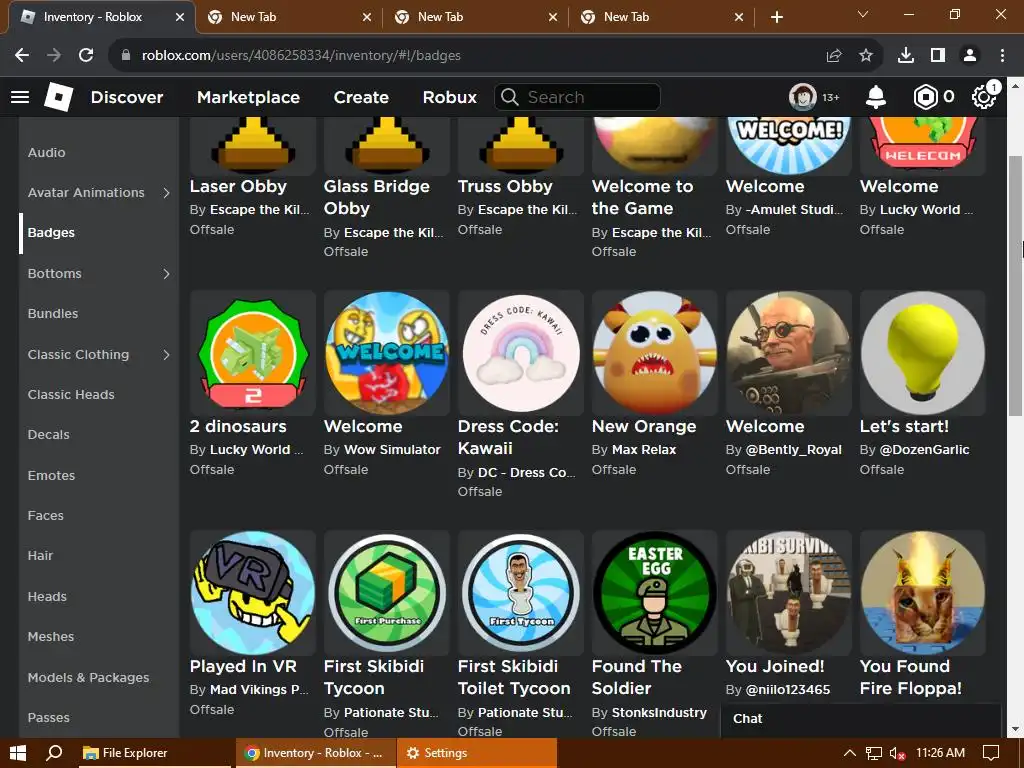Bookmark this page with the star icon
1024x768 pixels.
865,56
